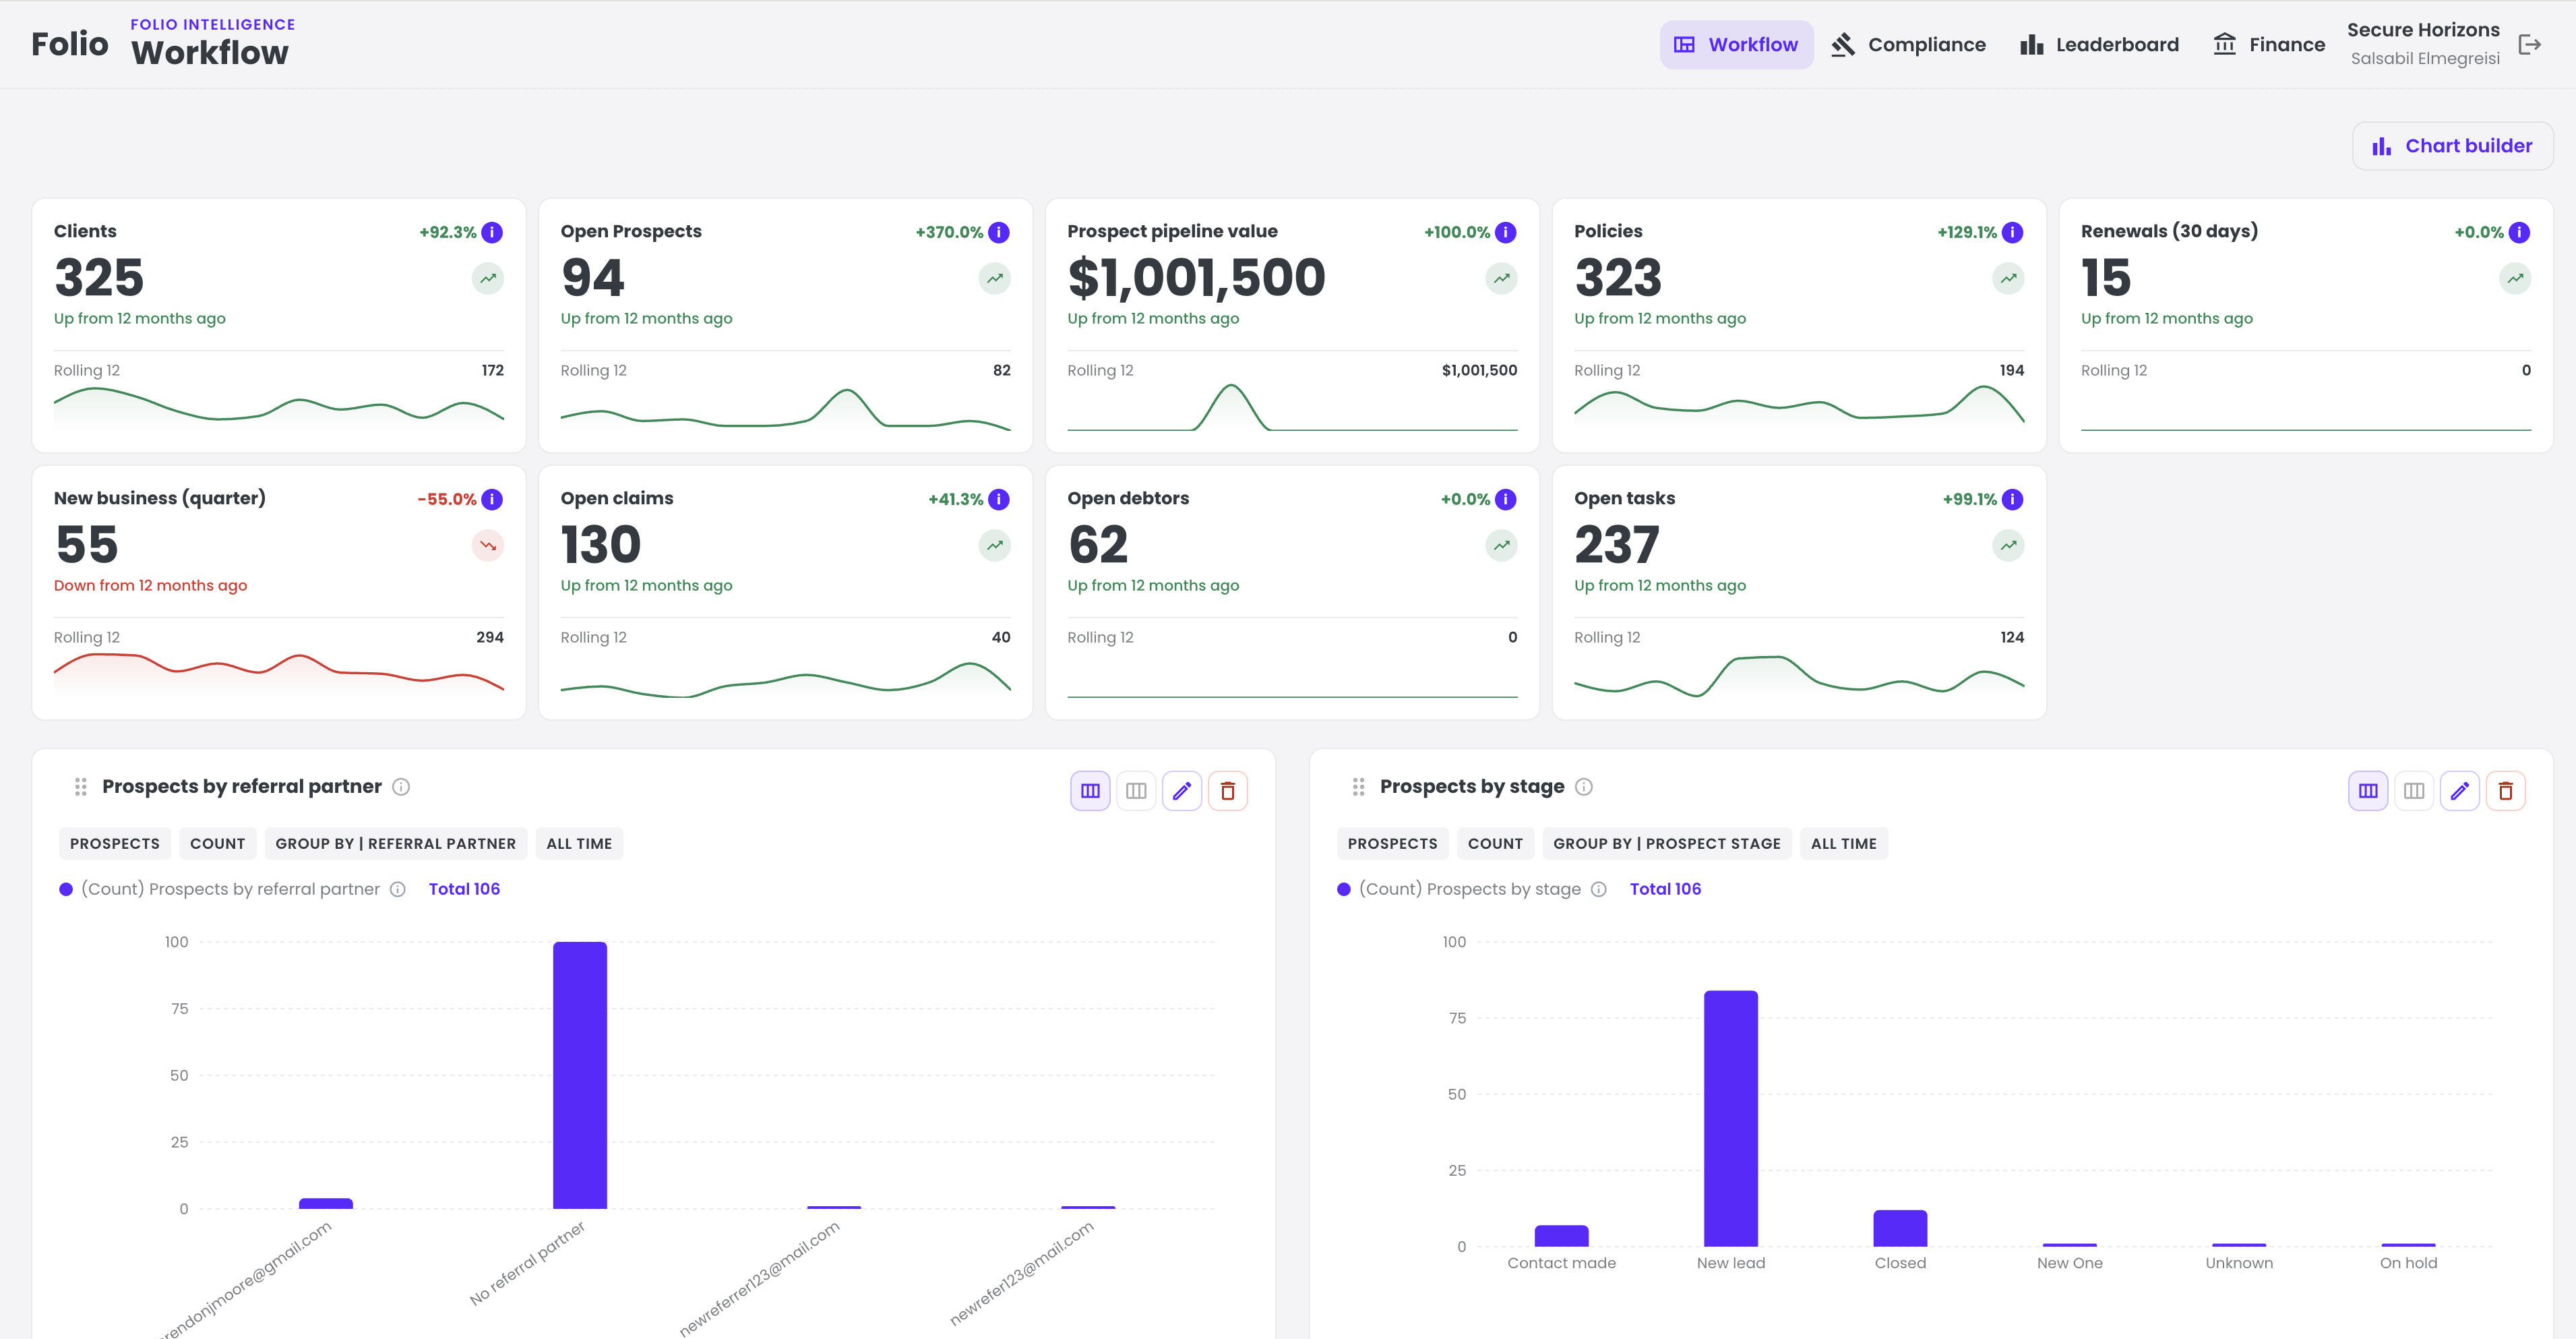Go to the Compliance tab
This screenshot has width=2576, height=1339.
(1908, 44)
